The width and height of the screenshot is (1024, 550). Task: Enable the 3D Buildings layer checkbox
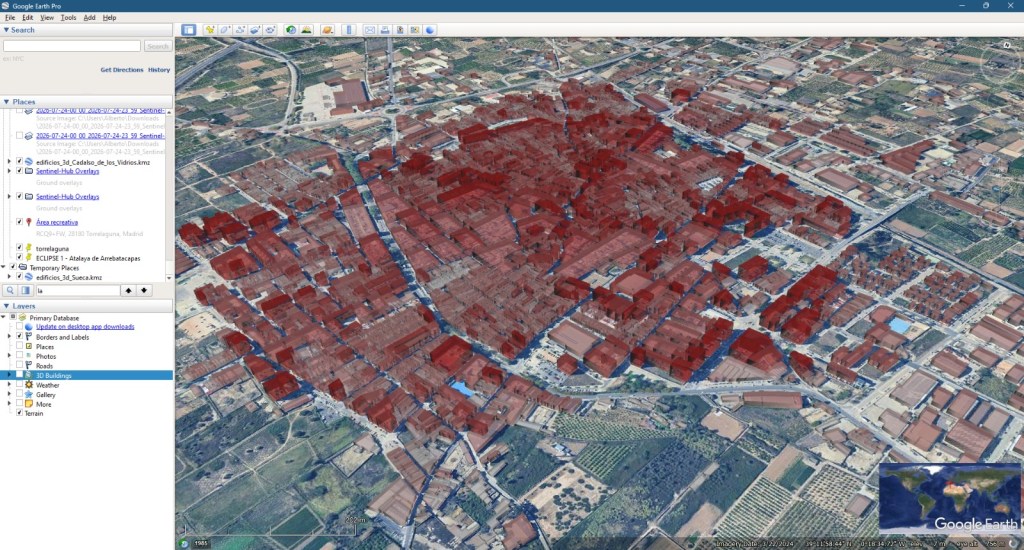pyautogui.click(x=20, y=375)
